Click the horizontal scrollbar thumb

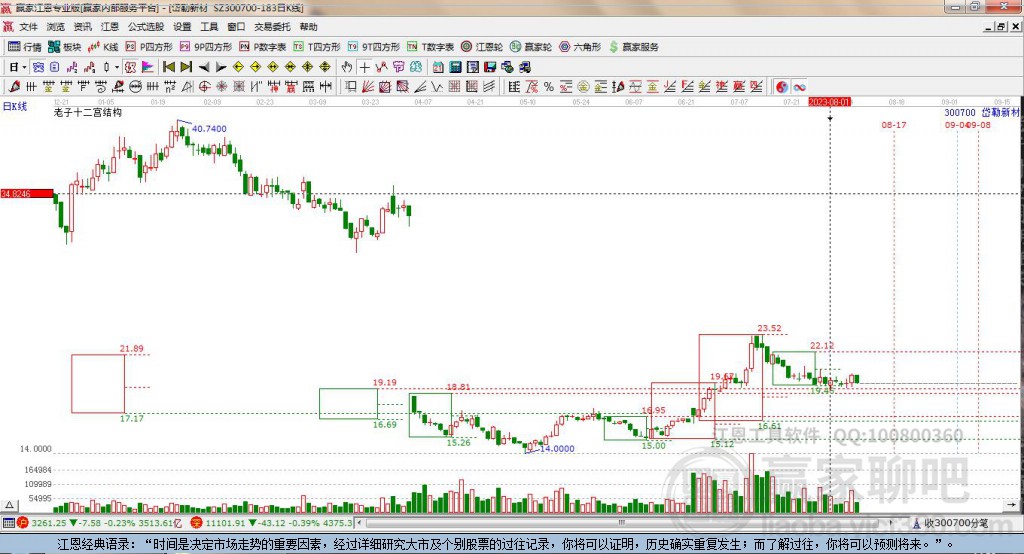tap(620, 523)
